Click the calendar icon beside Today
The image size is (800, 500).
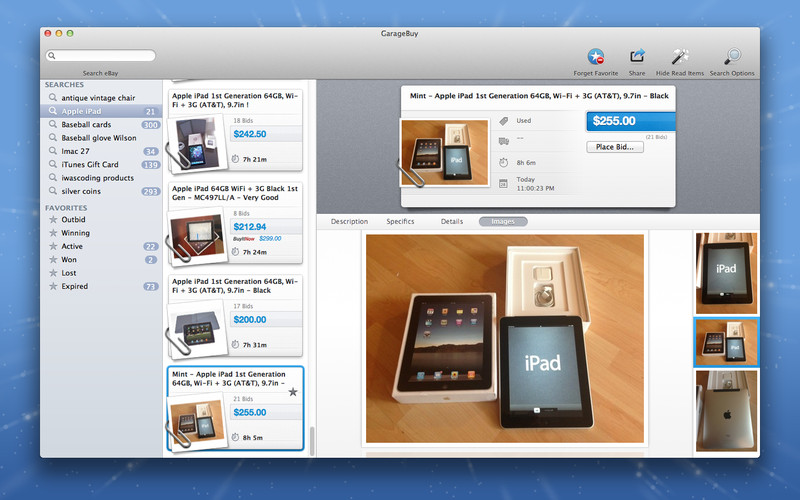click(503, 184)
